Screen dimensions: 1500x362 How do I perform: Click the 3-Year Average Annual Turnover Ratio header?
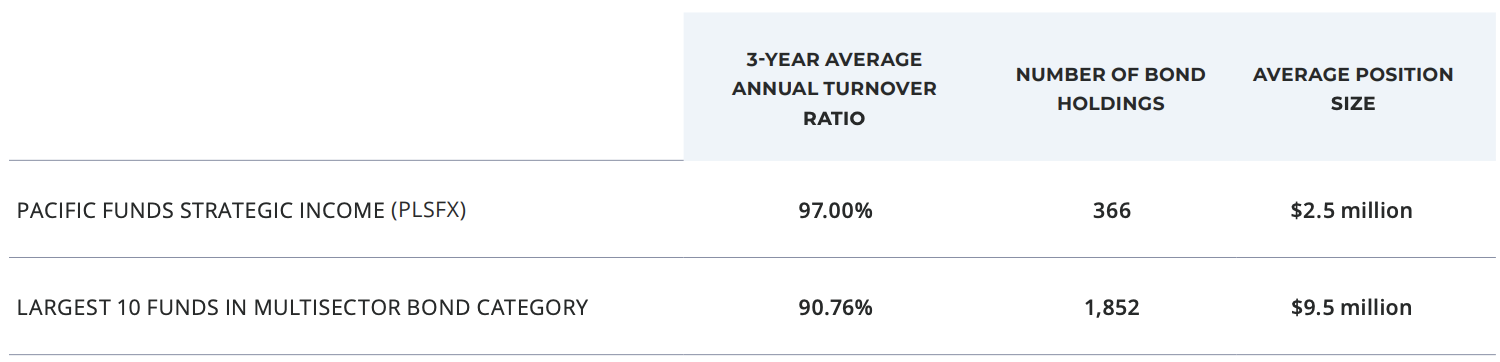(834, 89)
